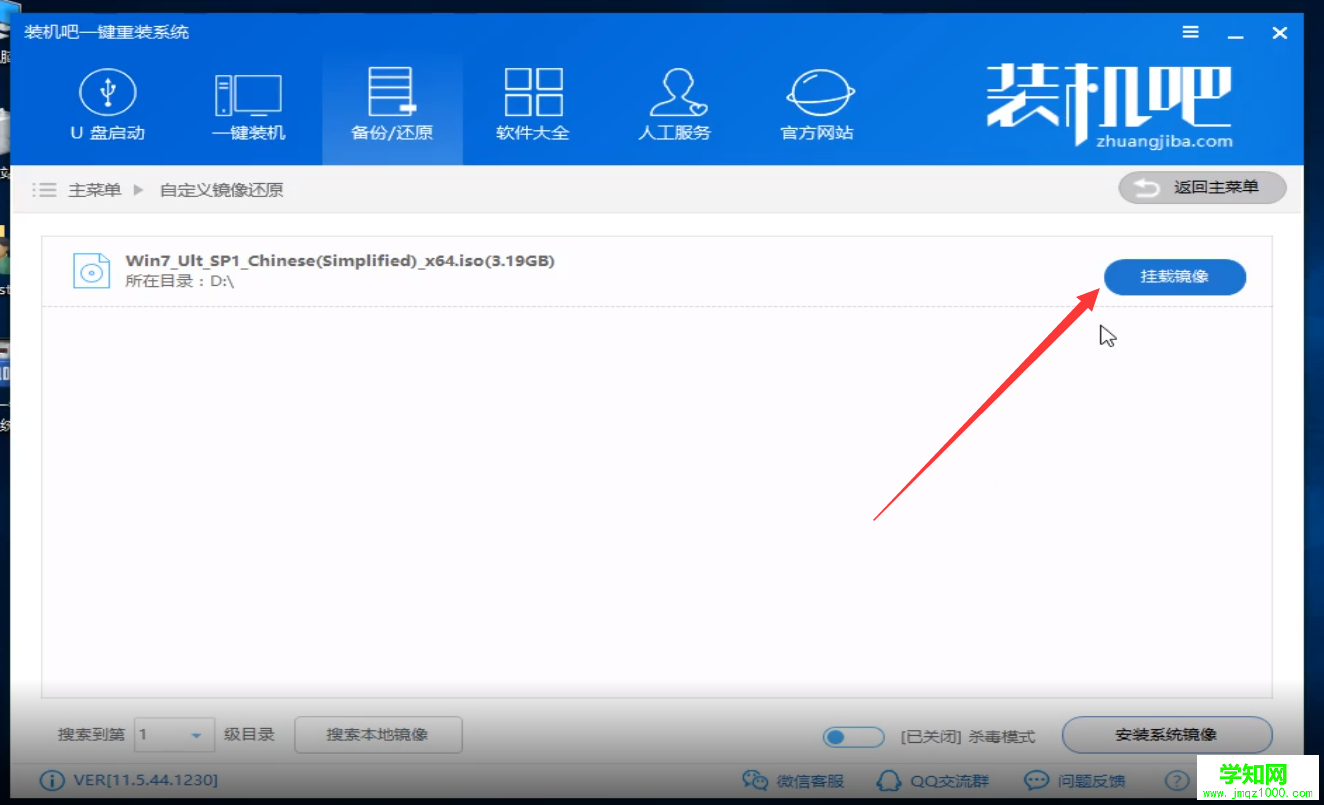Close the 装机吧 window
This screenshot has height=805, width=1324.
click(x=1279, y=33)
